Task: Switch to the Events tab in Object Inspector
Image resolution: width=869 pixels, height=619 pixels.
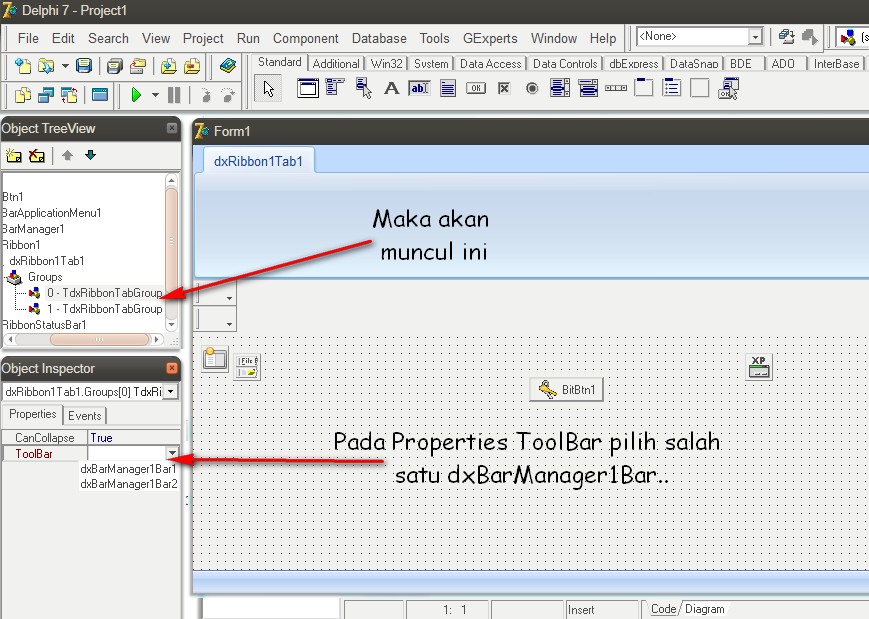Action: (85, 415)
